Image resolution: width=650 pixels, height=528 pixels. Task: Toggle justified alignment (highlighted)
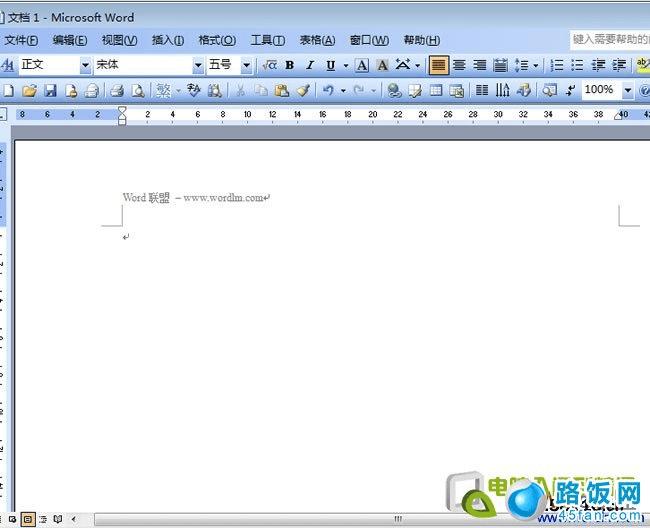pos(439,65)
